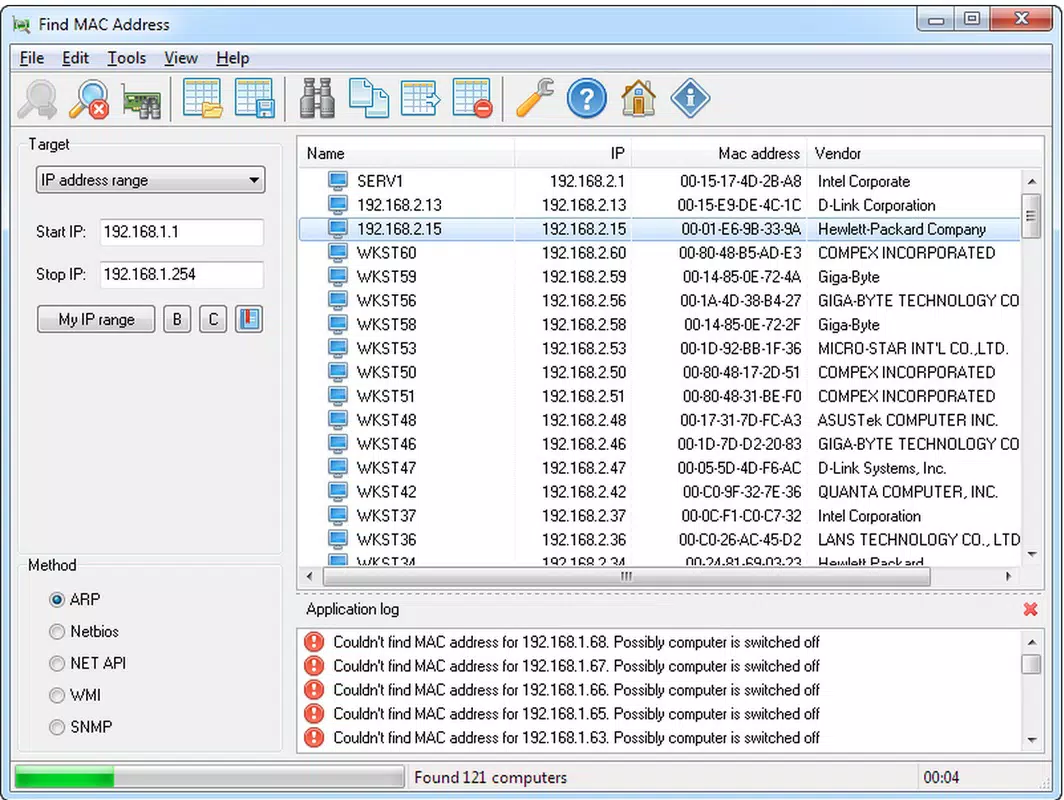The width and height of the screenshot is (1064, 800).
Task: Select the WKST53 row
Action: (660, 349)
